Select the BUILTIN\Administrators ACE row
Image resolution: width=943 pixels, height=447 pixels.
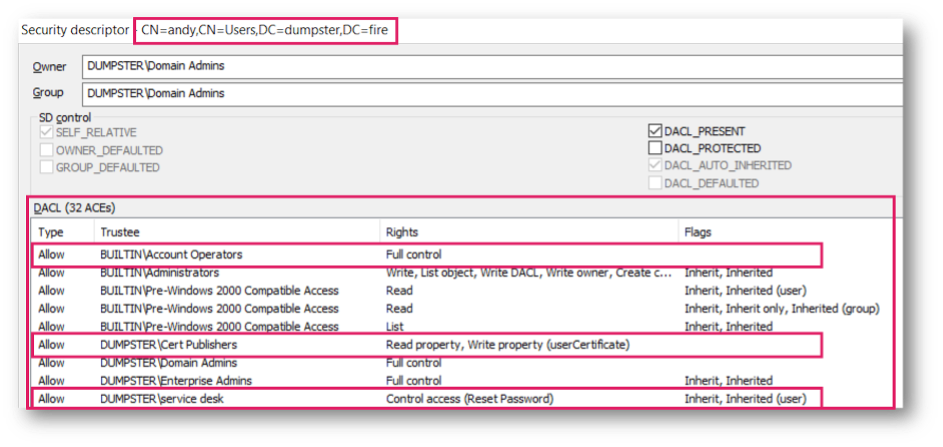[x=462, y=273]
